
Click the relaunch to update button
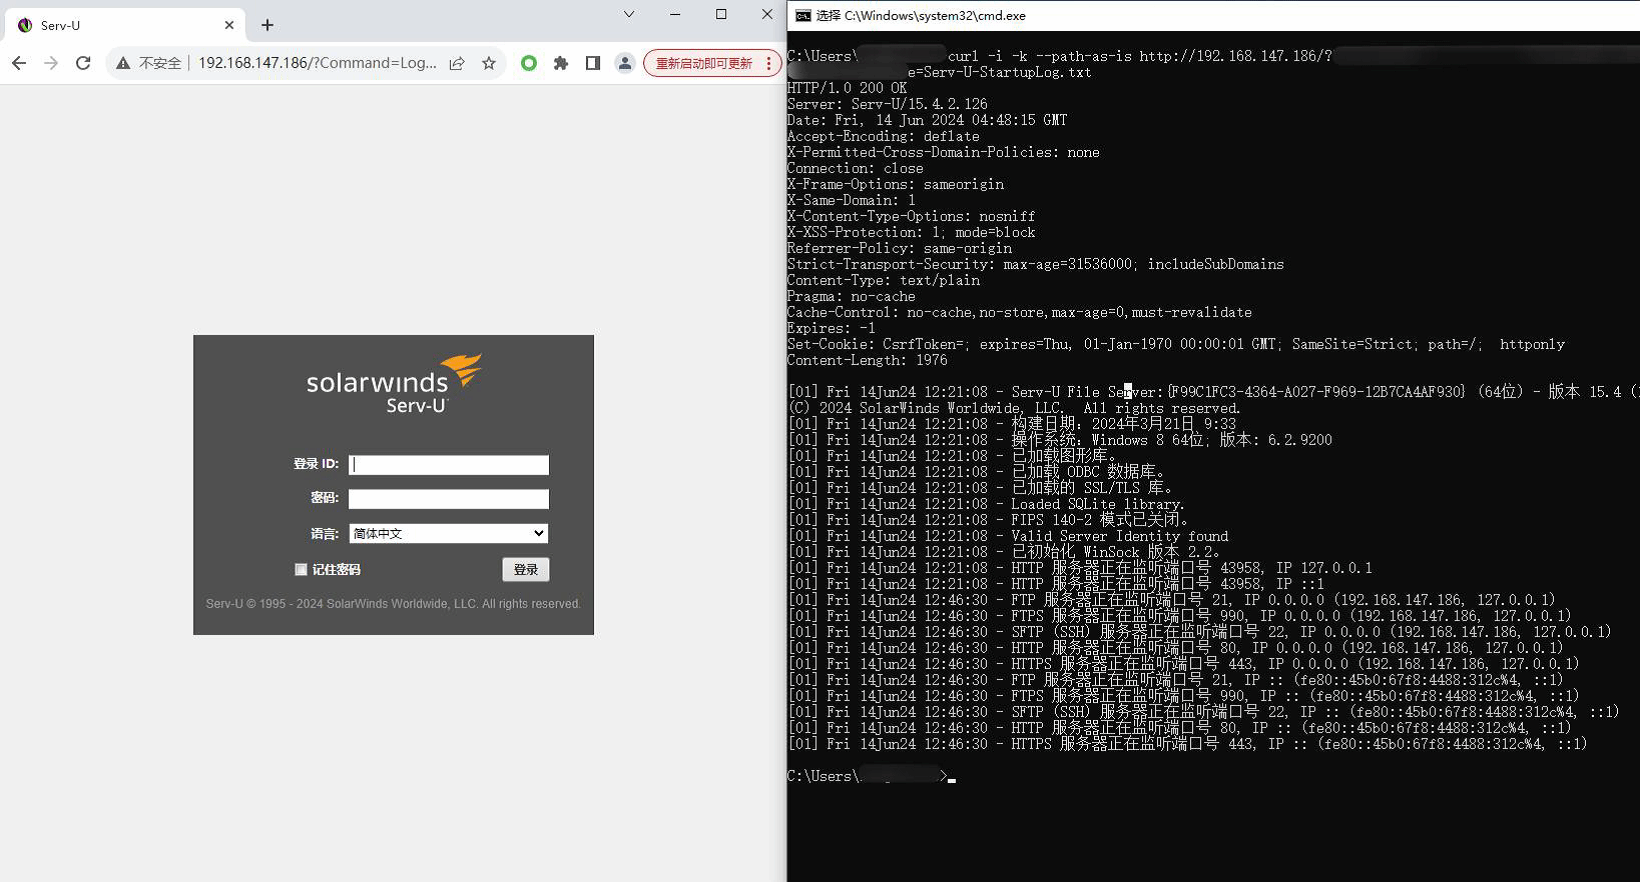click(703, 63)
